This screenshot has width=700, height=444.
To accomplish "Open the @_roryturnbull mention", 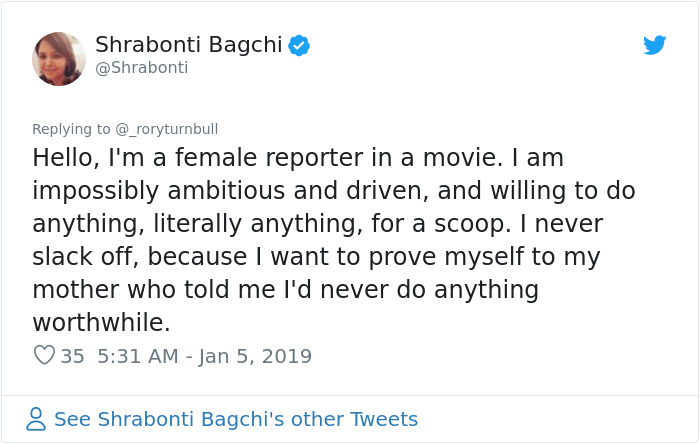I will (168, 129).
